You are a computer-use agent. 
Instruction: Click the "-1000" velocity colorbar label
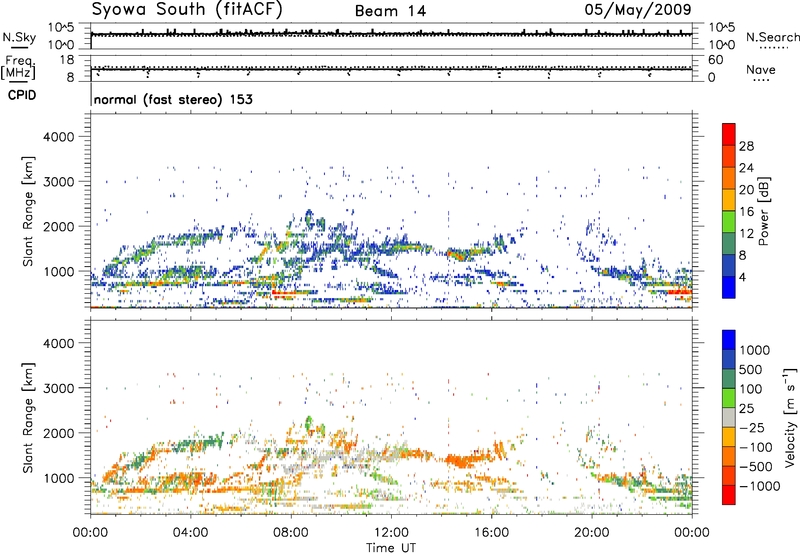point(760,486)
